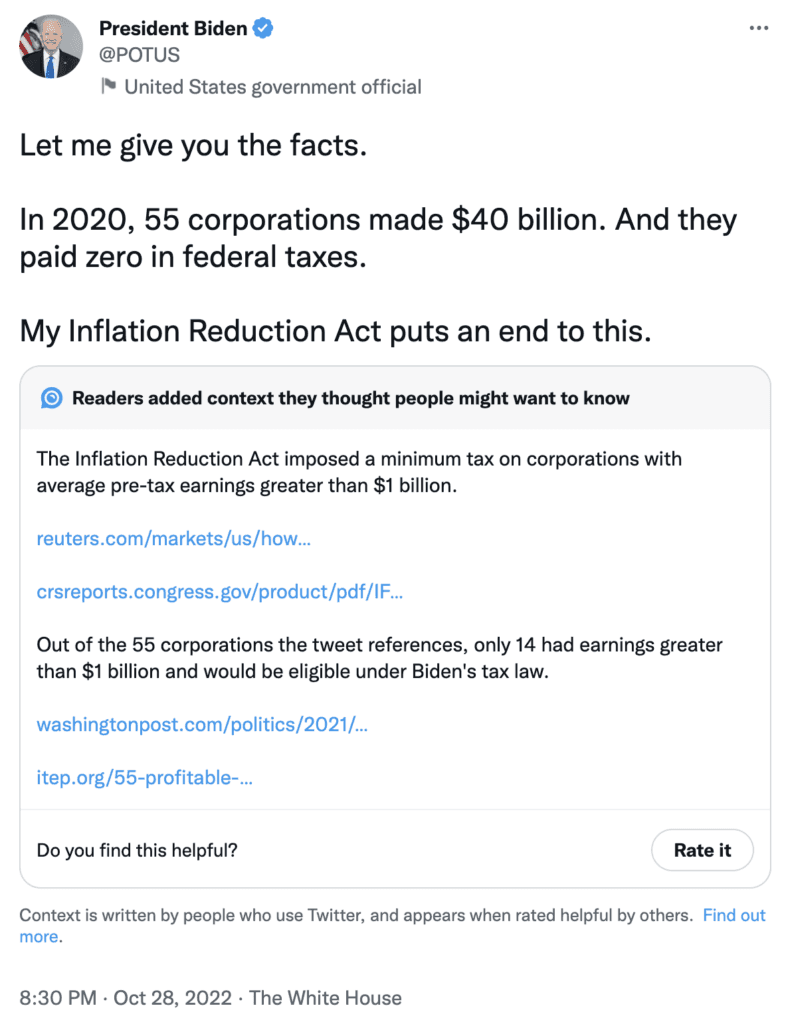Open President Biden's profile picture
The height and width of the screenshot is (1024, 788).
tap(51, 47)
